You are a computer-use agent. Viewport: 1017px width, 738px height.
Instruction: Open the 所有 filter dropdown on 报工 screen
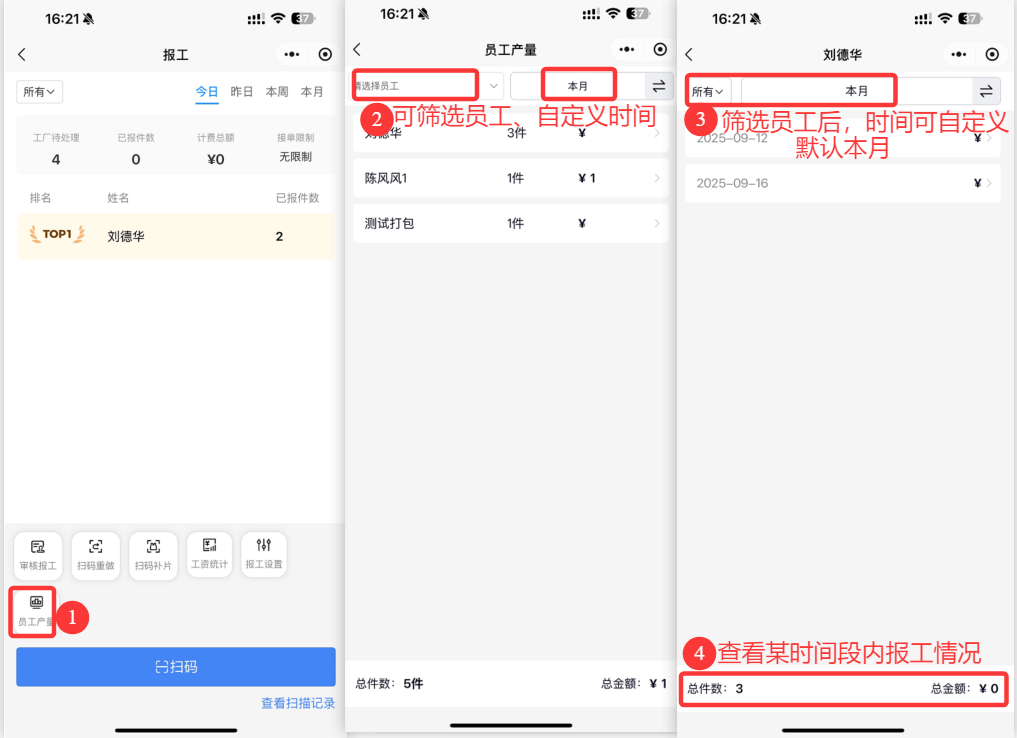coord(39,91)
